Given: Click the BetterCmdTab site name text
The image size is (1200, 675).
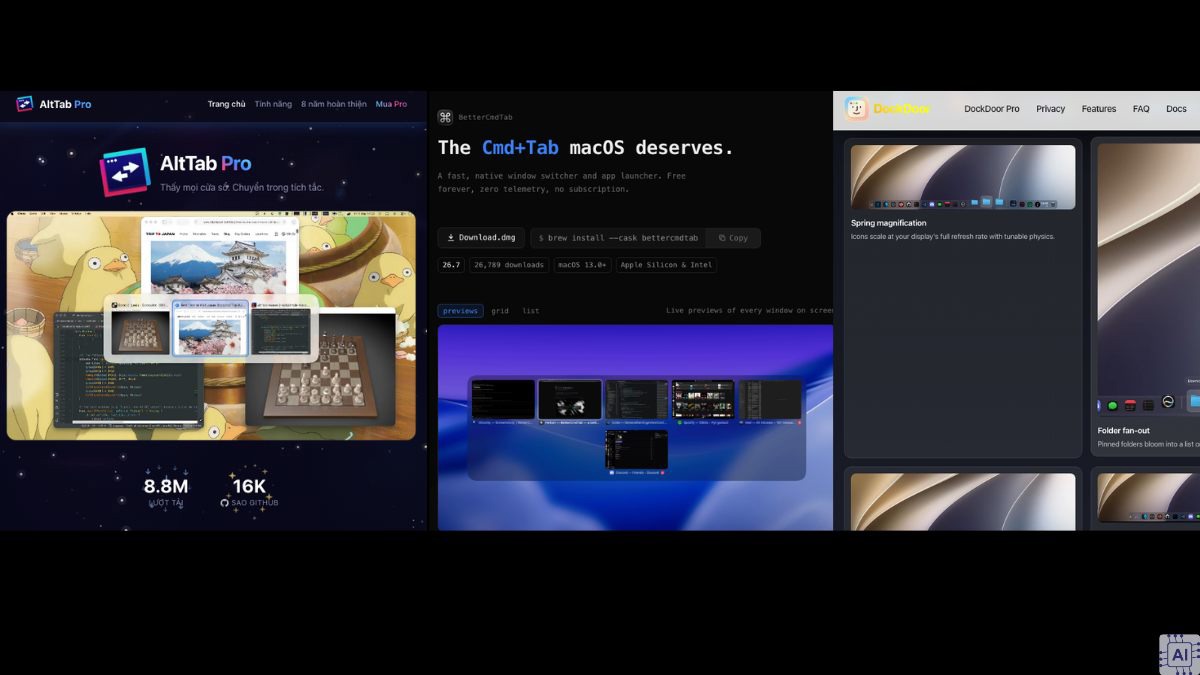Looking at the screenshot, I should 485,117.
